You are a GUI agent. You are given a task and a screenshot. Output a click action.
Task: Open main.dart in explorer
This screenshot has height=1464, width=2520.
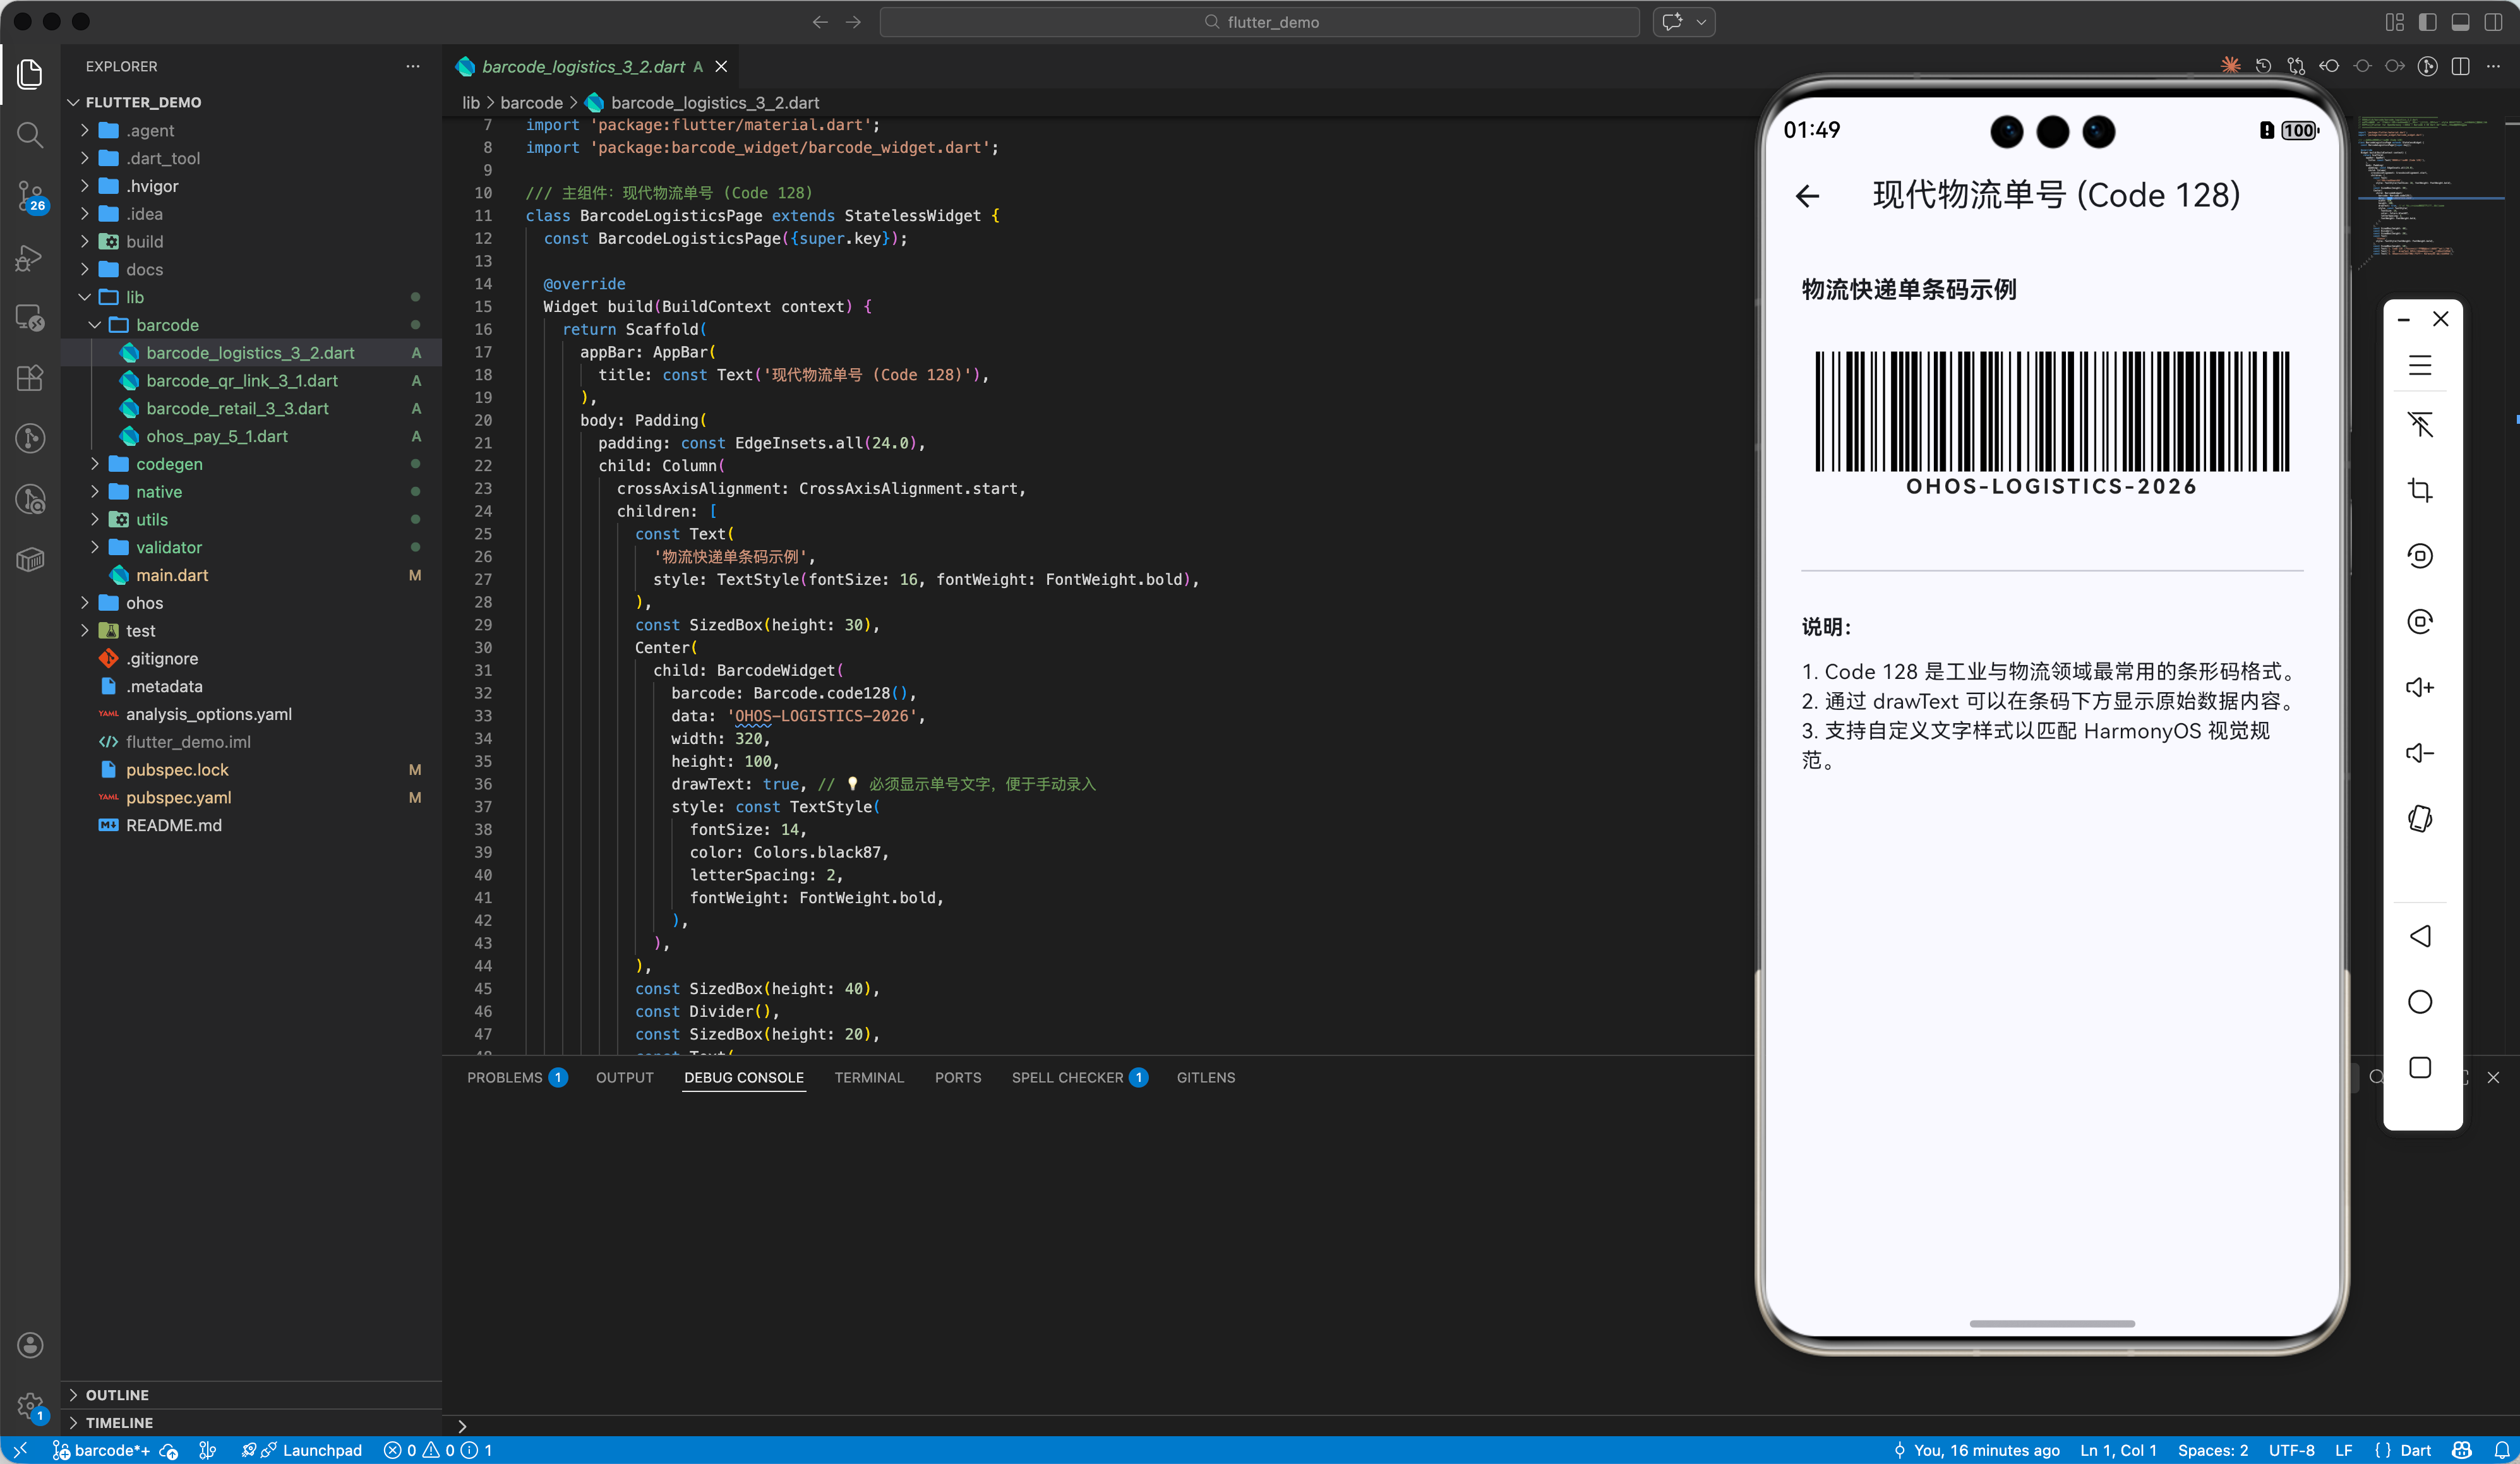pyautogui.click(x=172, y=575)
